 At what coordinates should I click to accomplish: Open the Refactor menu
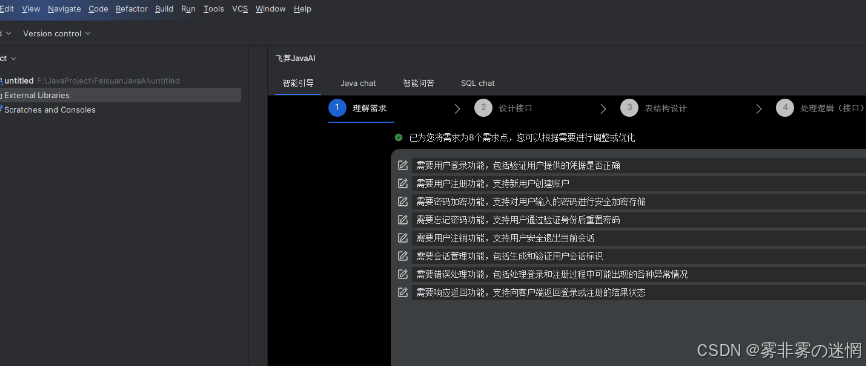coord(131,9)
